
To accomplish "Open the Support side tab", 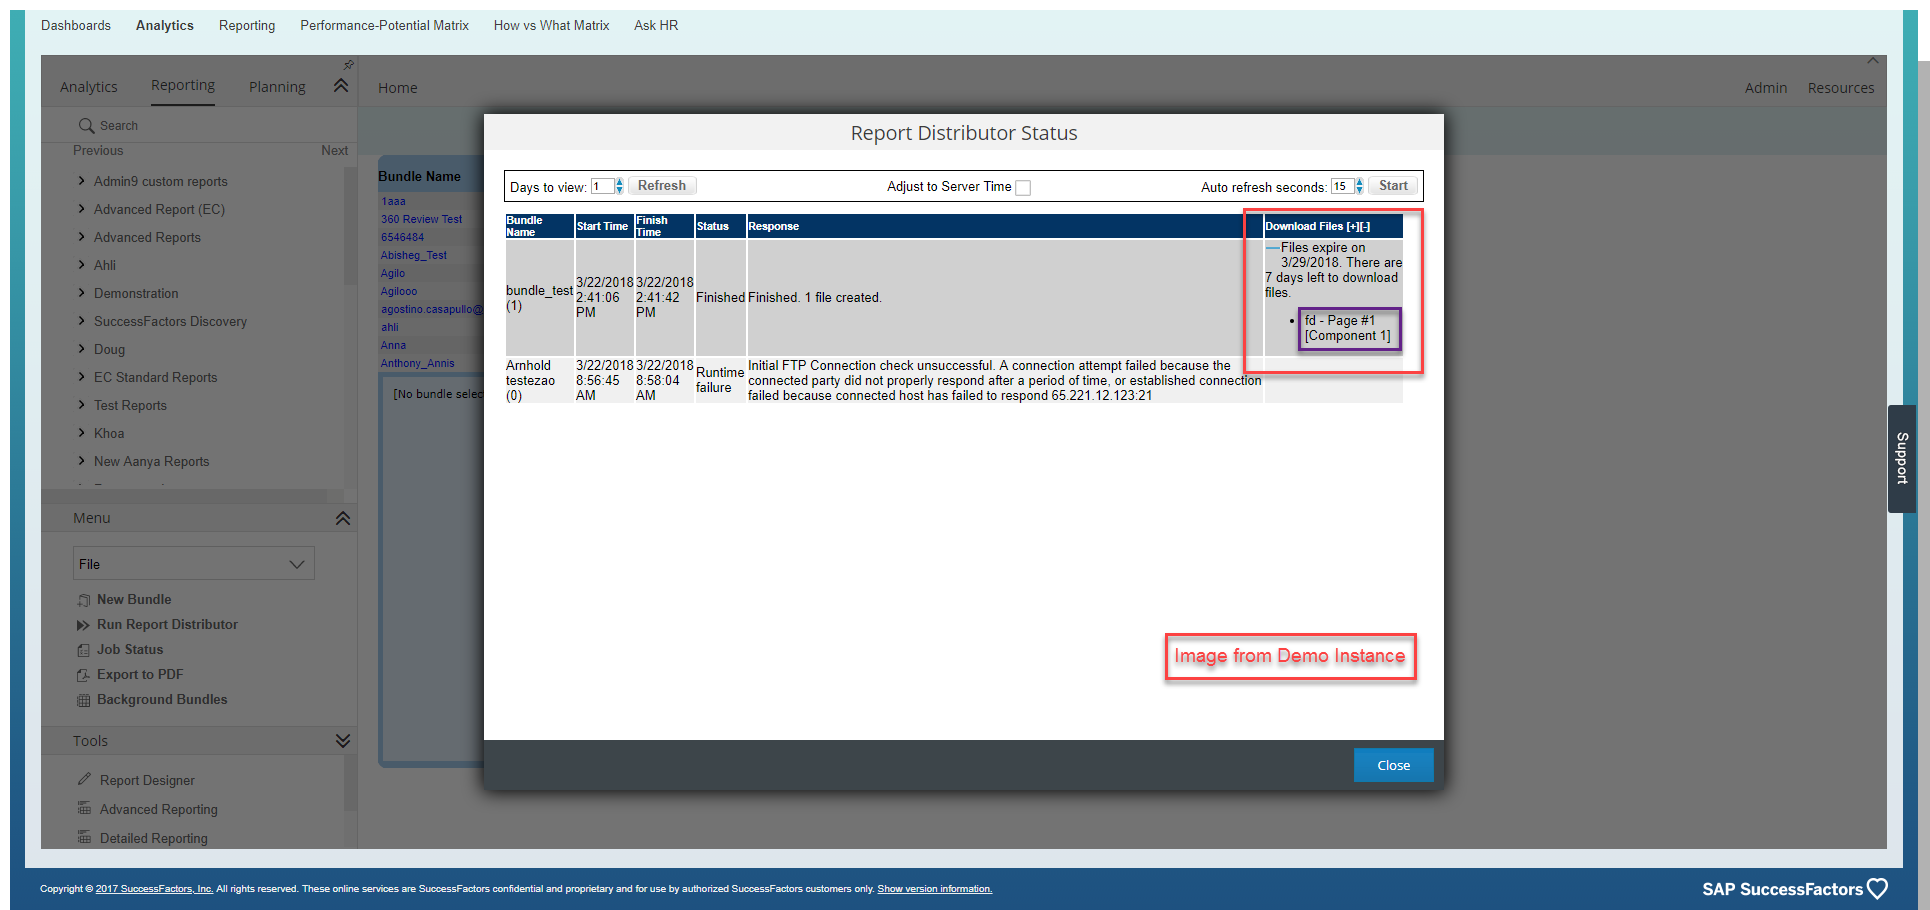I will tap(1902, 459).
